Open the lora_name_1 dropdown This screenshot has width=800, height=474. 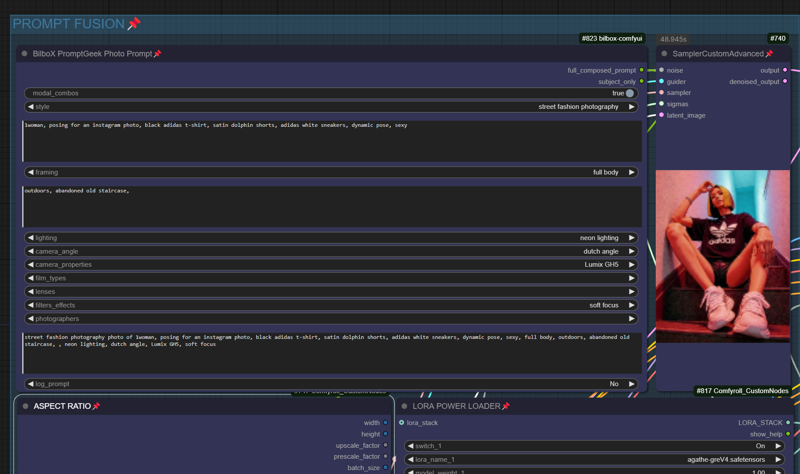pos(594,460)
